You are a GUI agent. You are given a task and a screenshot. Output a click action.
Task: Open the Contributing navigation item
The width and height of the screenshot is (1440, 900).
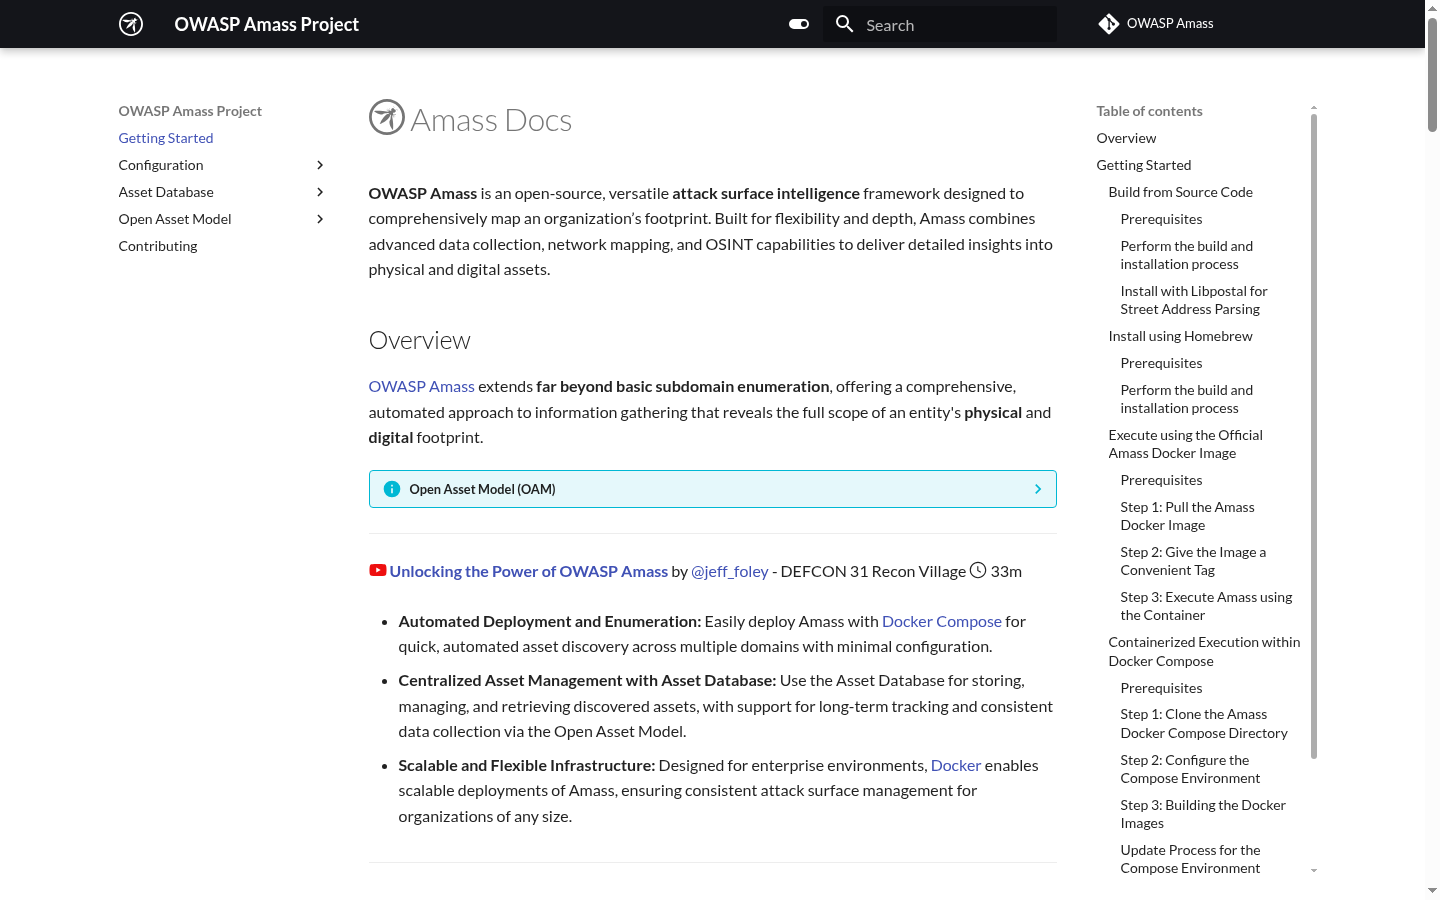tap(158, 246)
